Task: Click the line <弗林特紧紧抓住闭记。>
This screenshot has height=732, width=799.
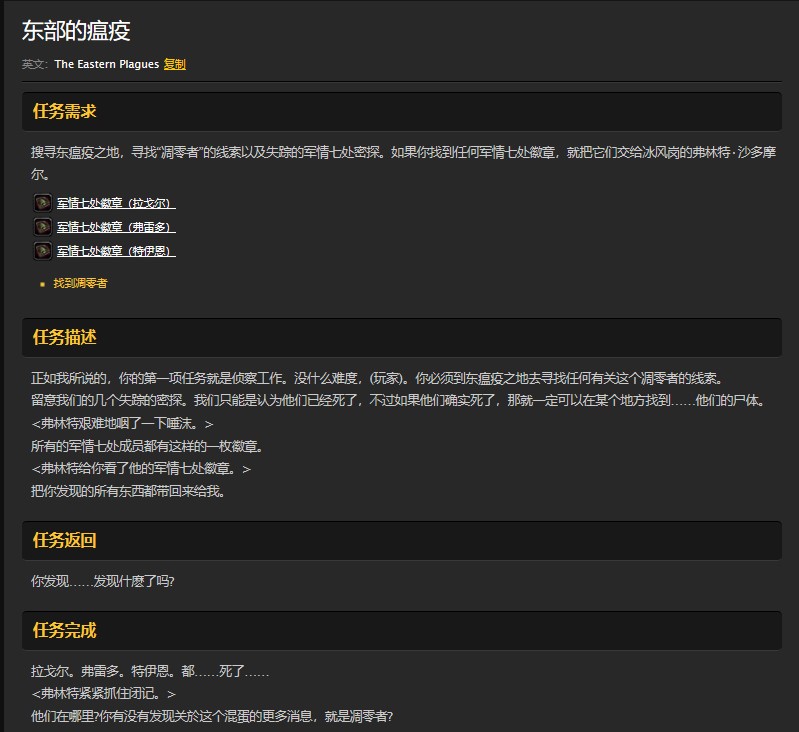Action: 103,694
